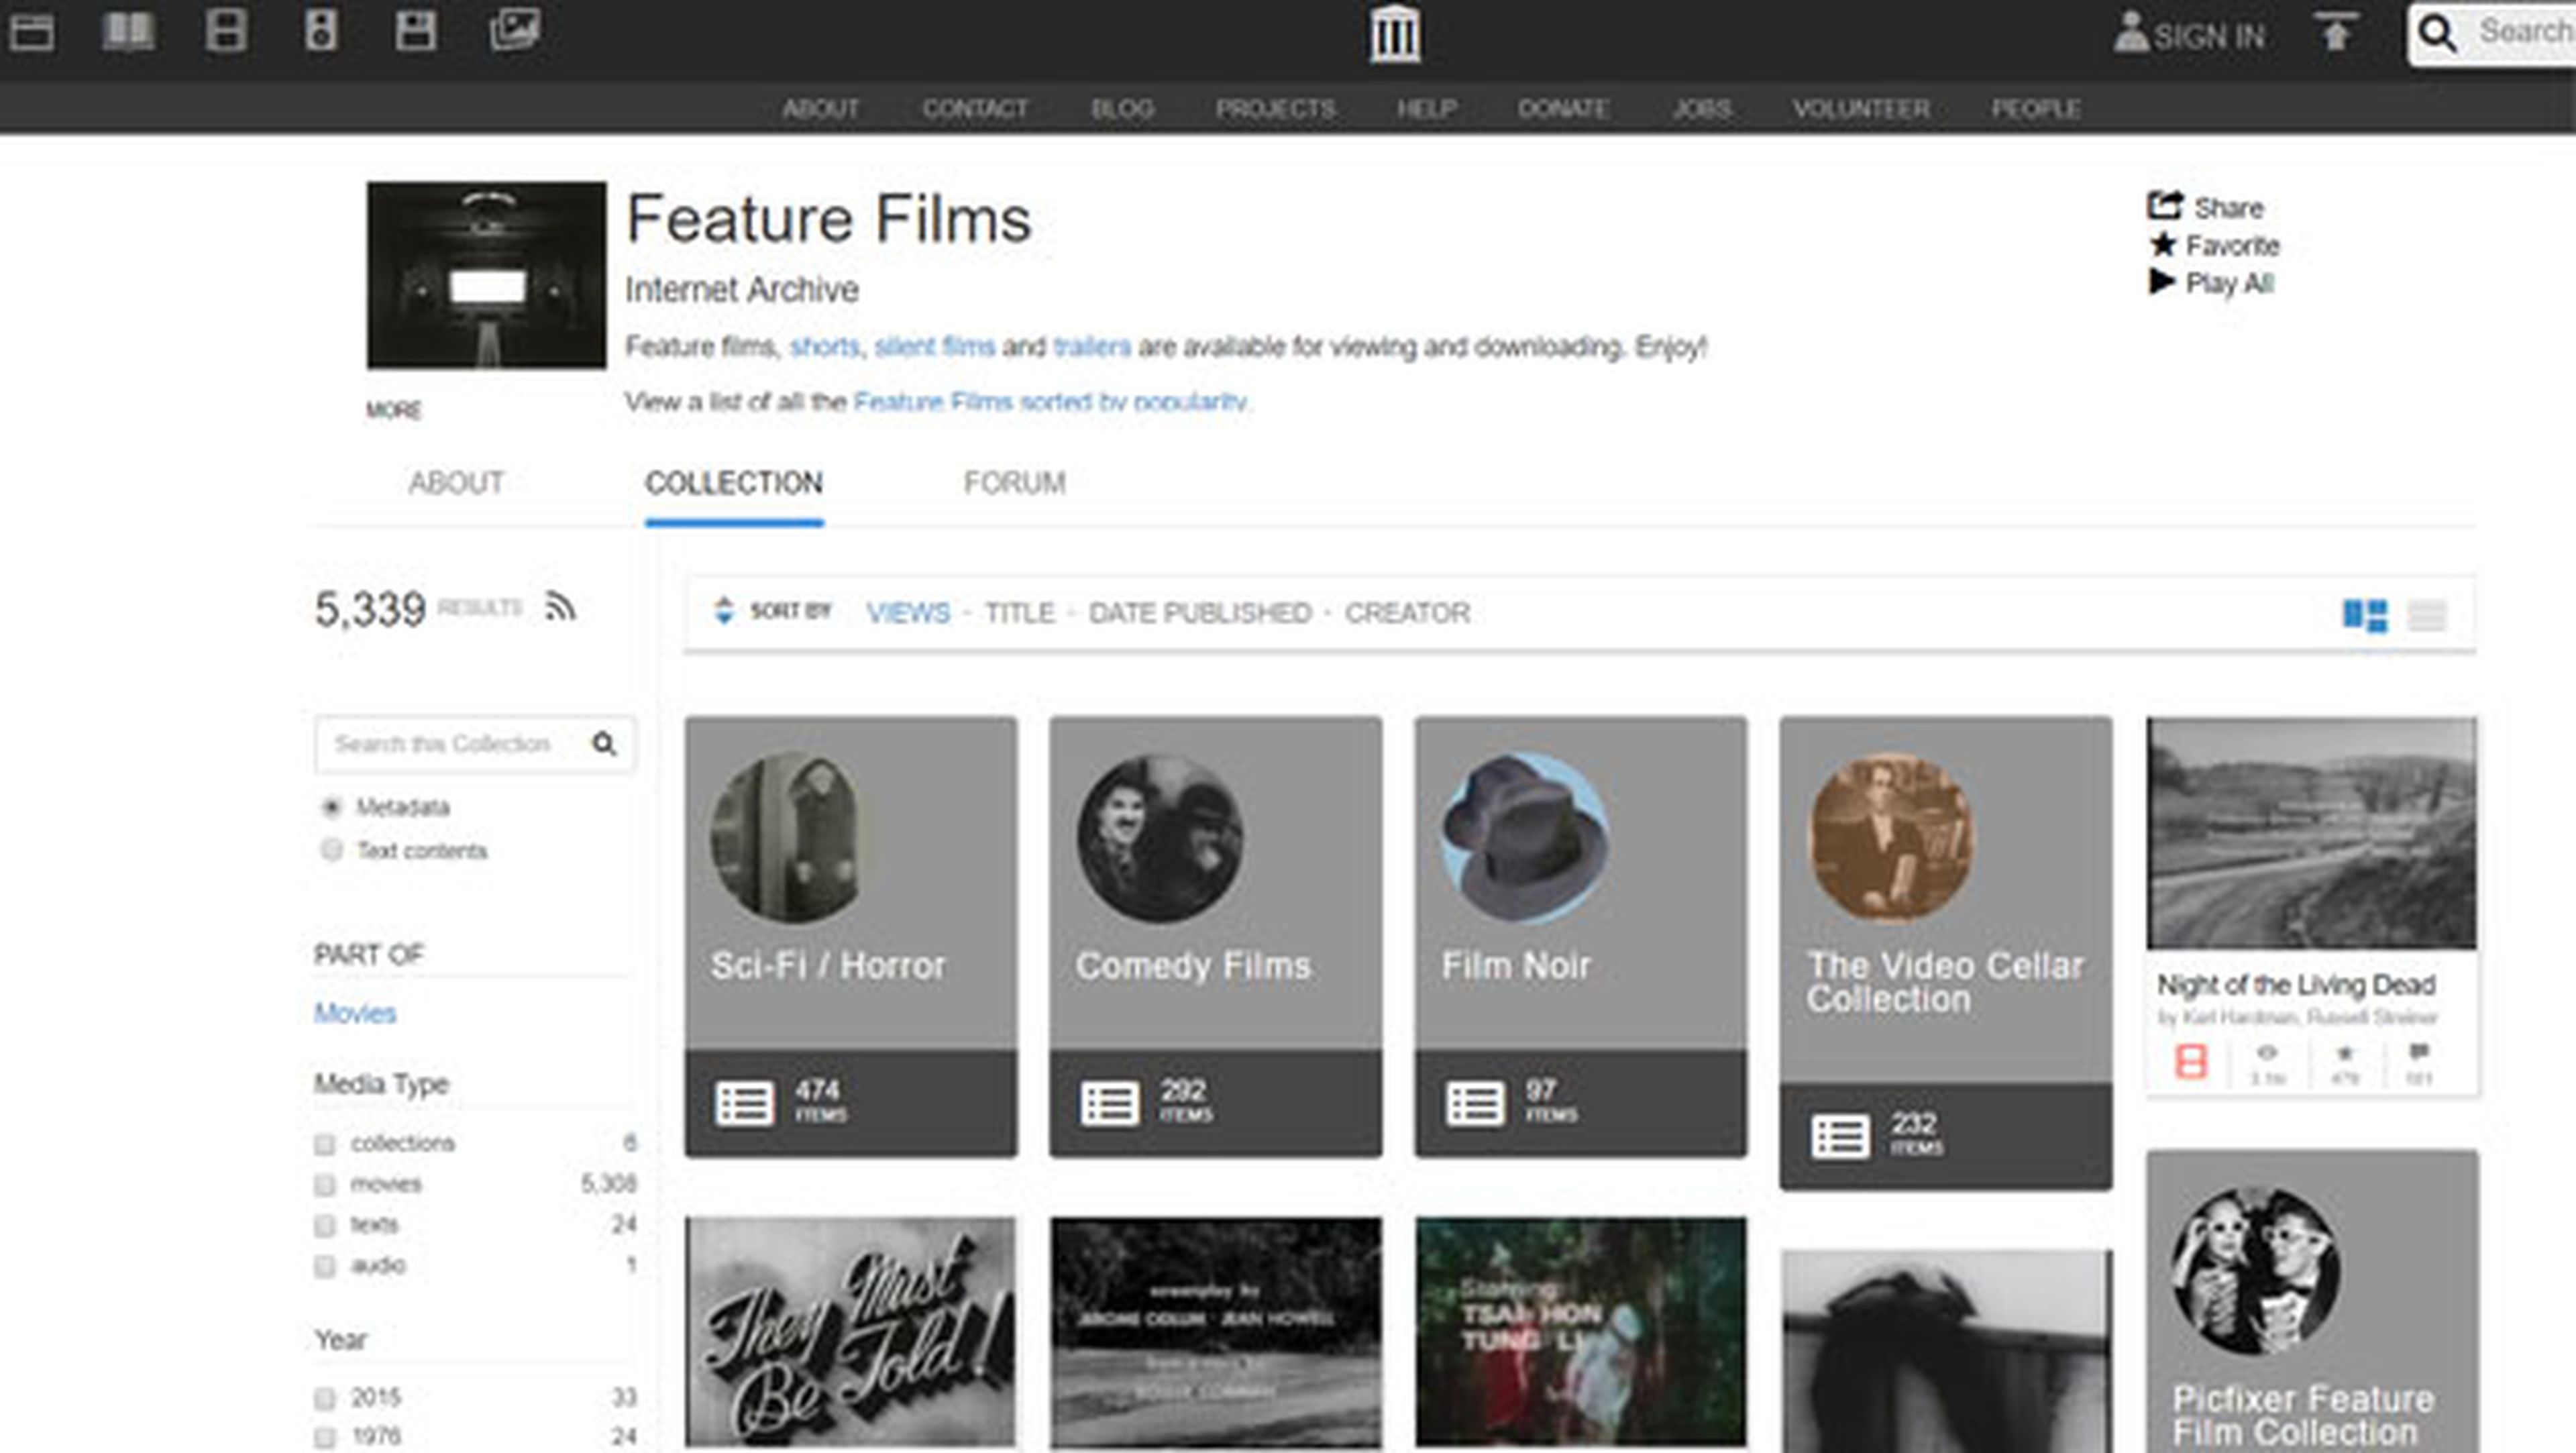This screenshot has width=2576, height=1453.
Task: Click the Sci-Fi / Horror items list icon
Action: point(744,1104)
